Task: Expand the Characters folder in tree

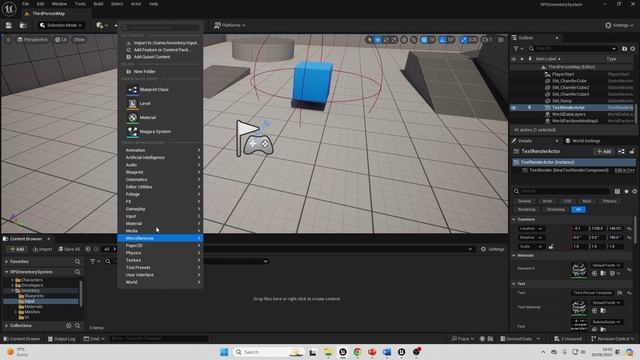Action: tap(13, 280)
